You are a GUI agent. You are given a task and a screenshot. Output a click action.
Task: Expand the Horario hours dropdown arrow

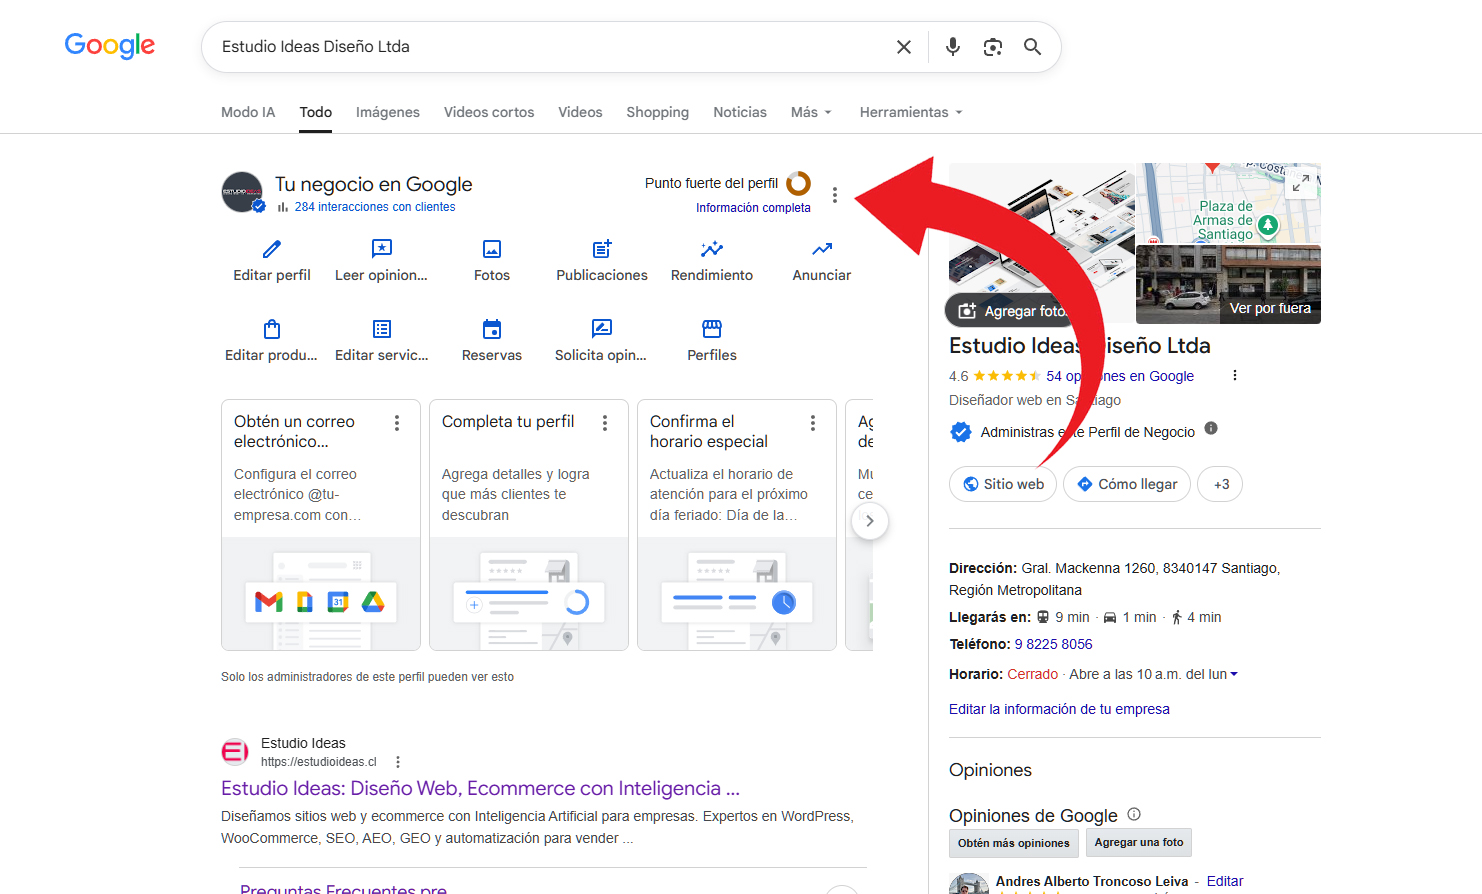(1234, 674)
